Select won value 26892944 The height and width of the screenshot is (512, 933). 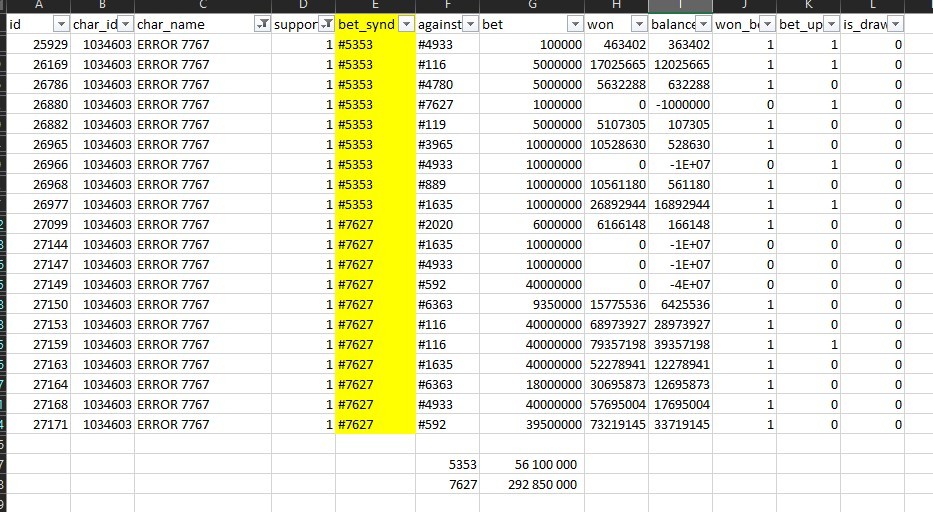pyautogui.click(x=616, y=205)
